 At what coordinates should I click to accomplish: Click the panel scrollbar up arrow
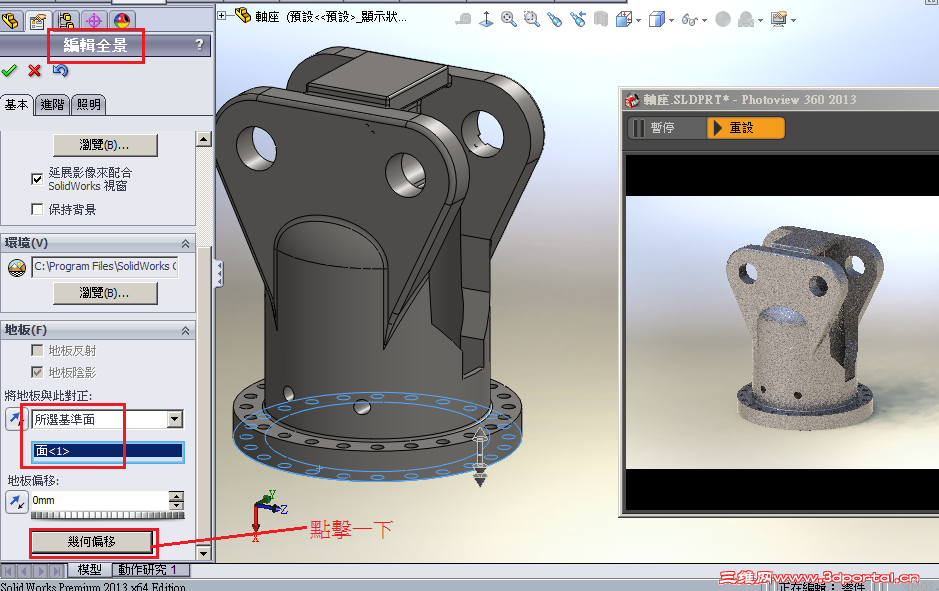point(204,139)
